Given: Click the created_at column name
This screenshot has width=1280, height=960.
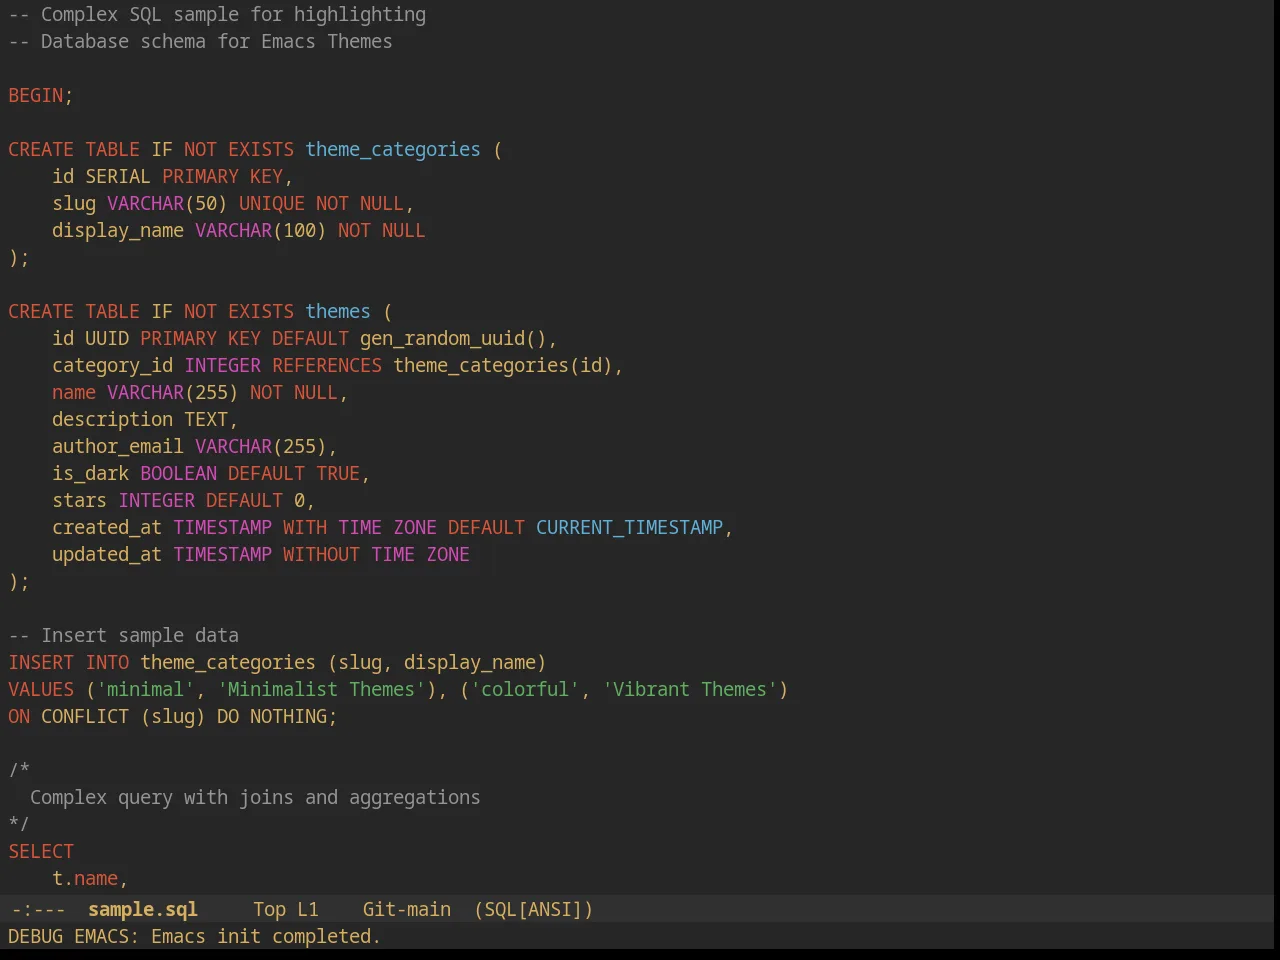Looking at the screenshot, I should tap(107, 527).
